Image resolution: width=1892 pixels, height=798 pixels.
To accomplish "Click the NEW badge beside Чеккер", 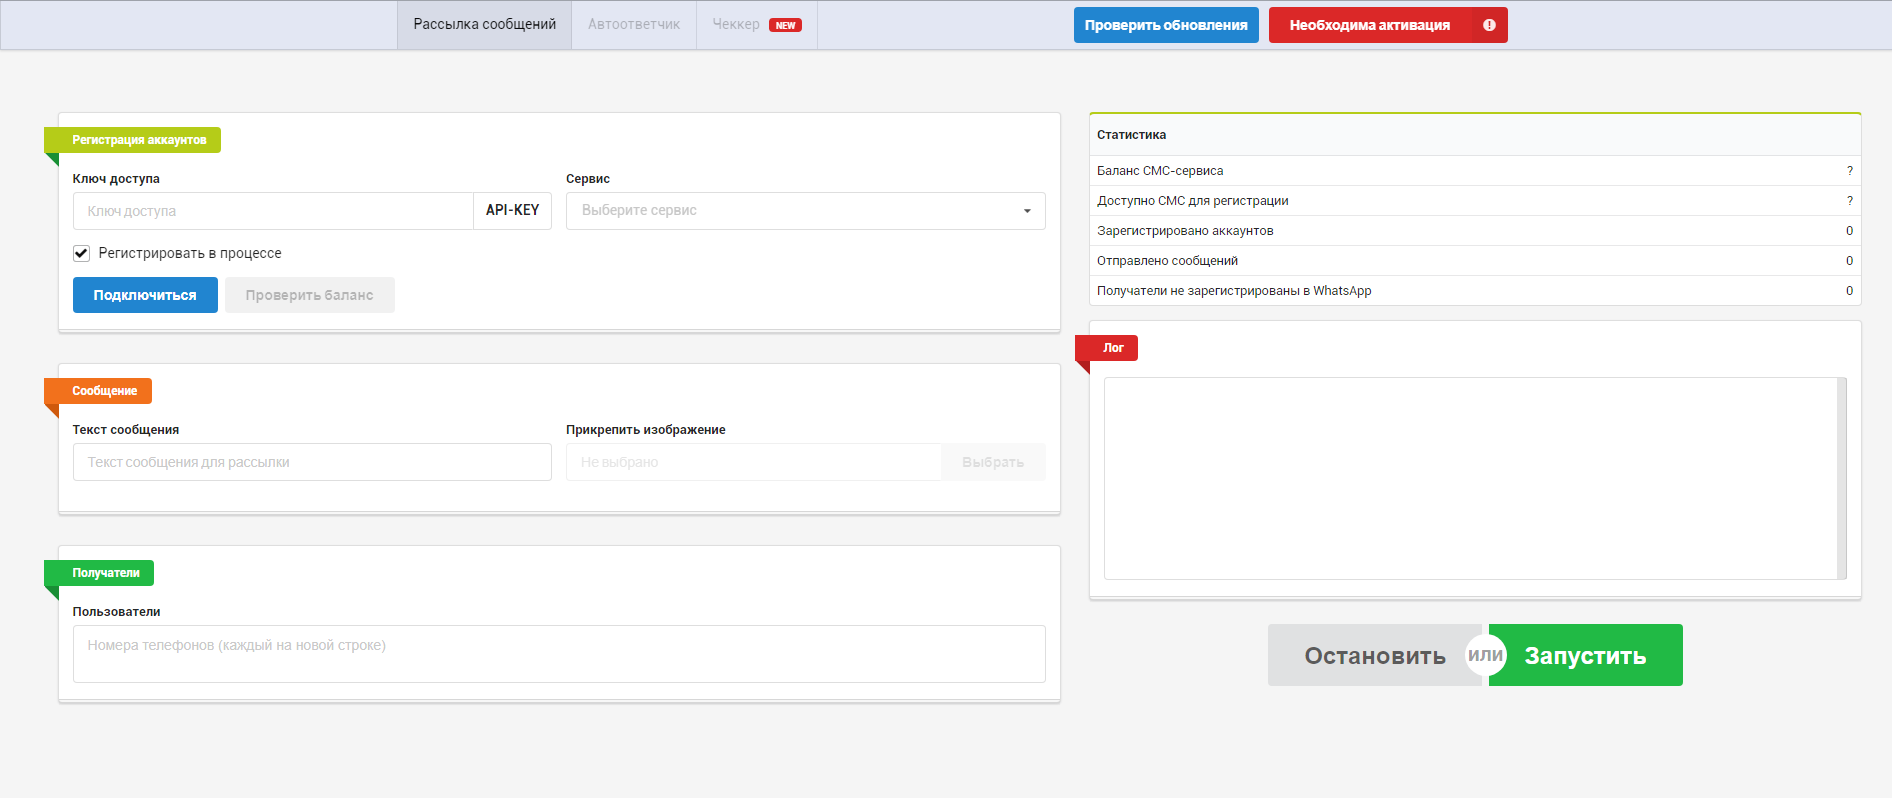I will click(x=785, y=25).
